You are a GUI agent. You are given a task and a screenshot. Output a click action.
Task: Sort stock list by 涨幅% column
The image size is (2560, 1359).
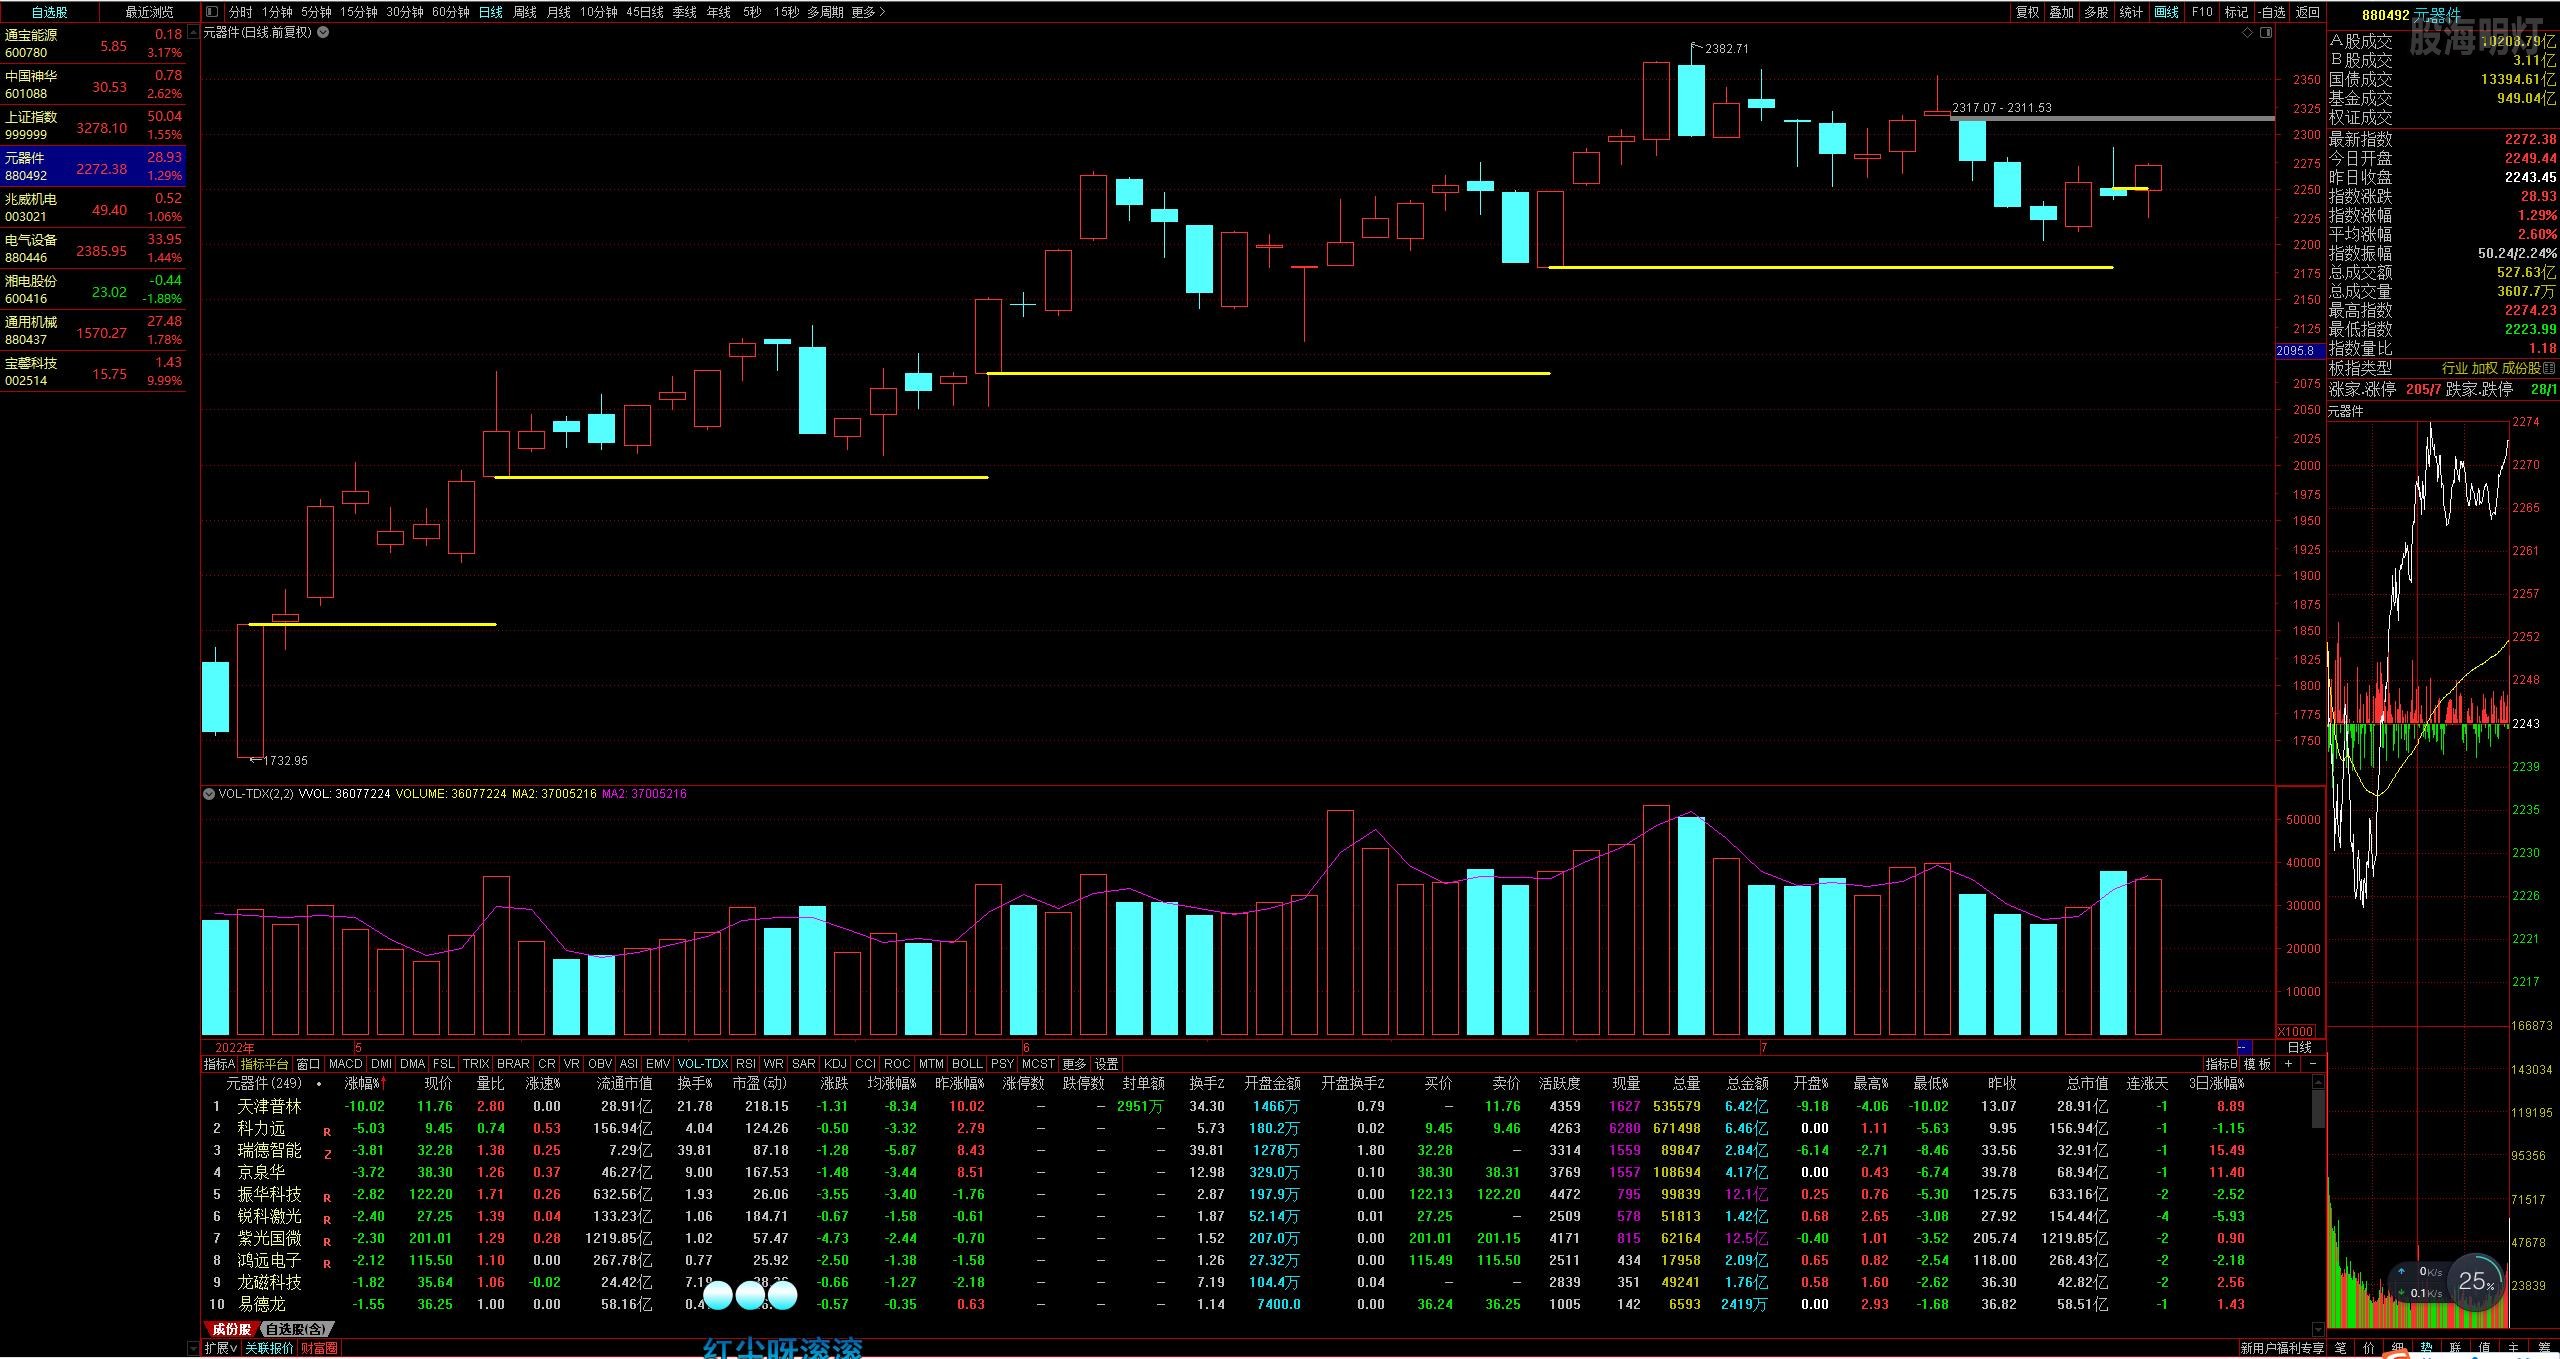(365, 1083)
